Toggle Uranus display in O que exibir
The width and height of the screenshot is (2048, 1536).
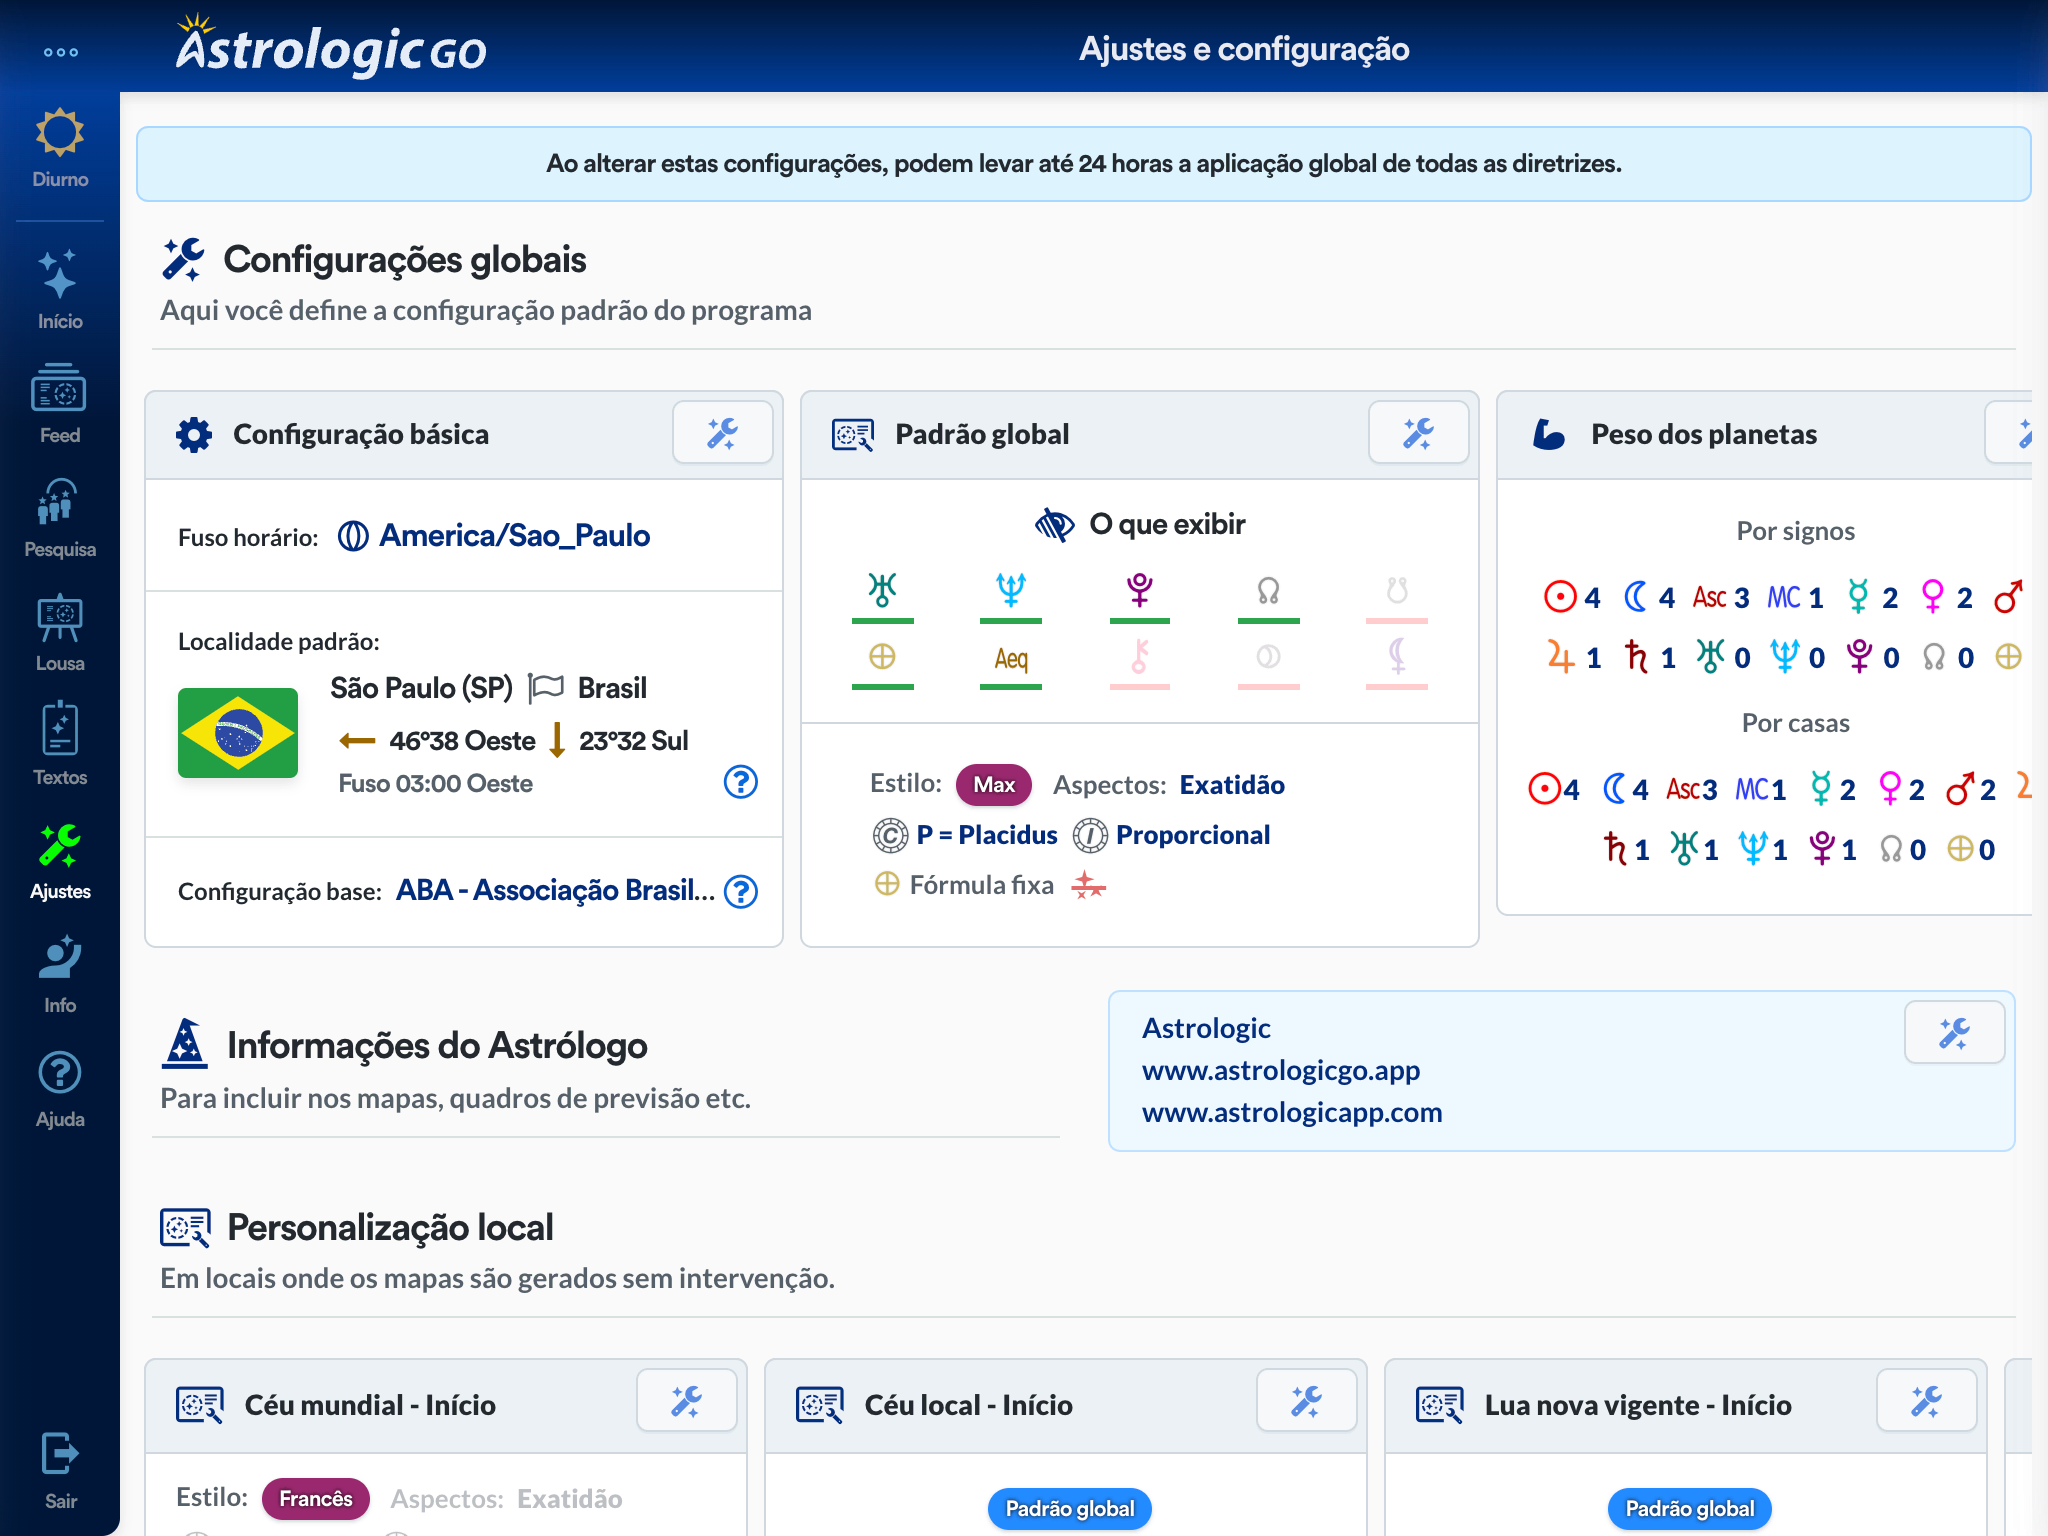(x=882, y=595)
